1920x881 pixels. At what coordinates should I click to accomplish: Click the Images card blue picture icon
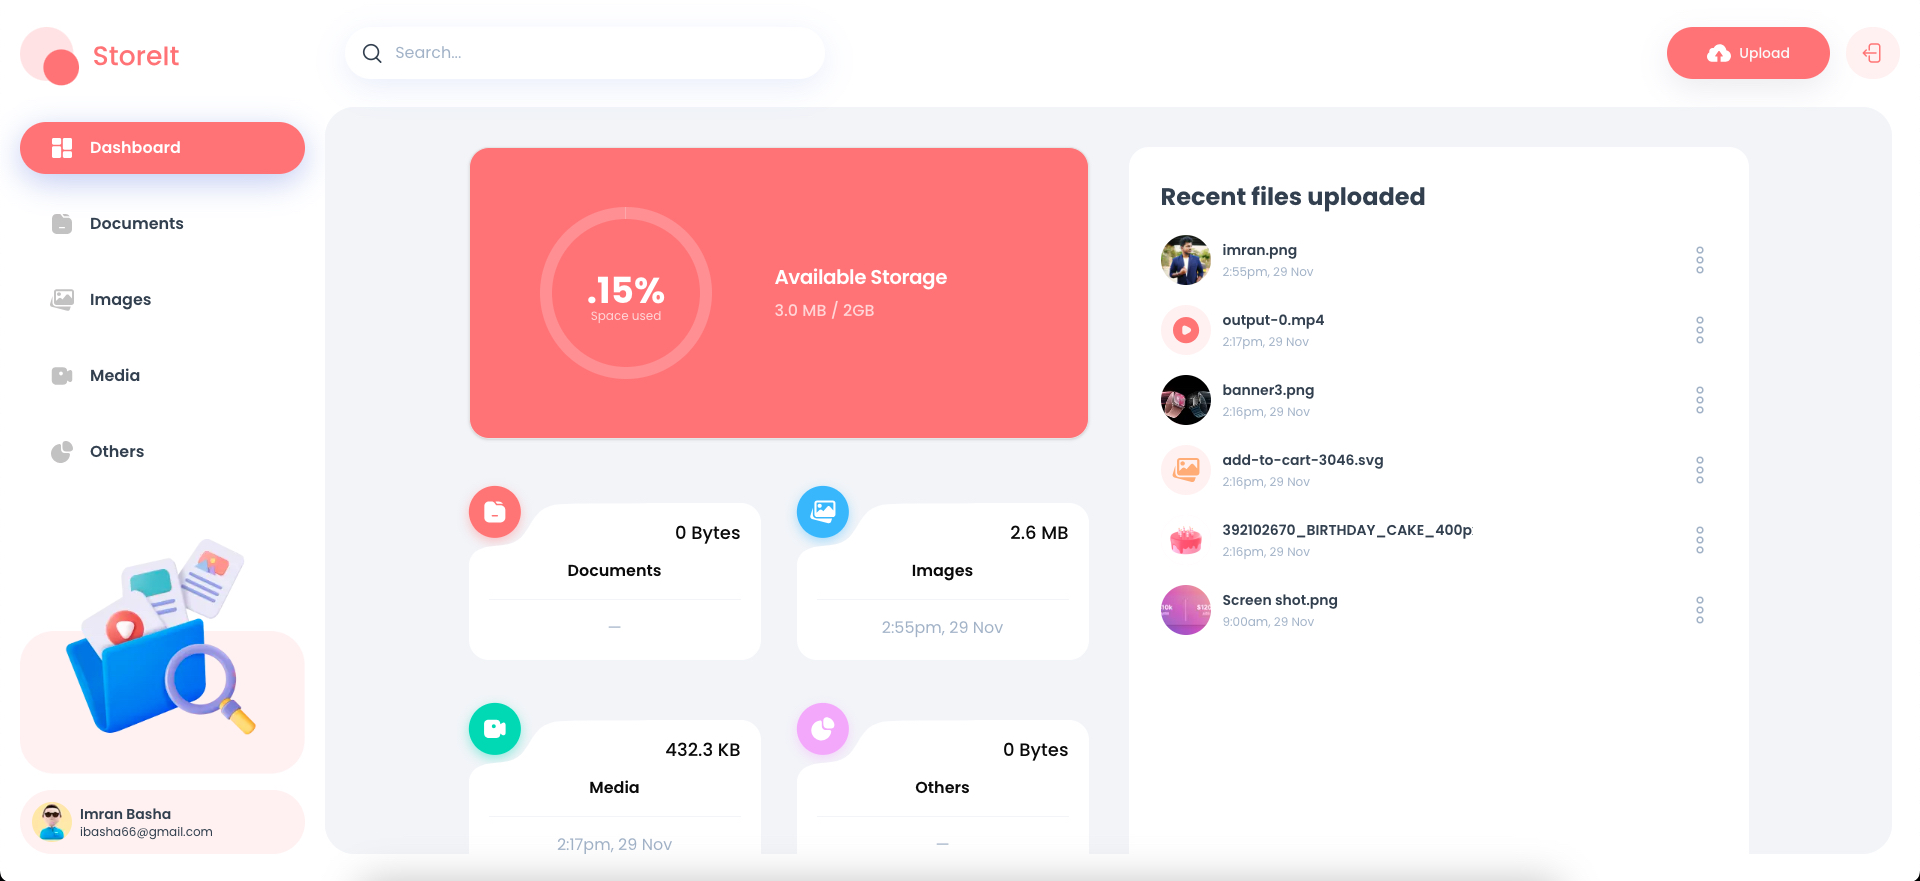tap(823, 512)
